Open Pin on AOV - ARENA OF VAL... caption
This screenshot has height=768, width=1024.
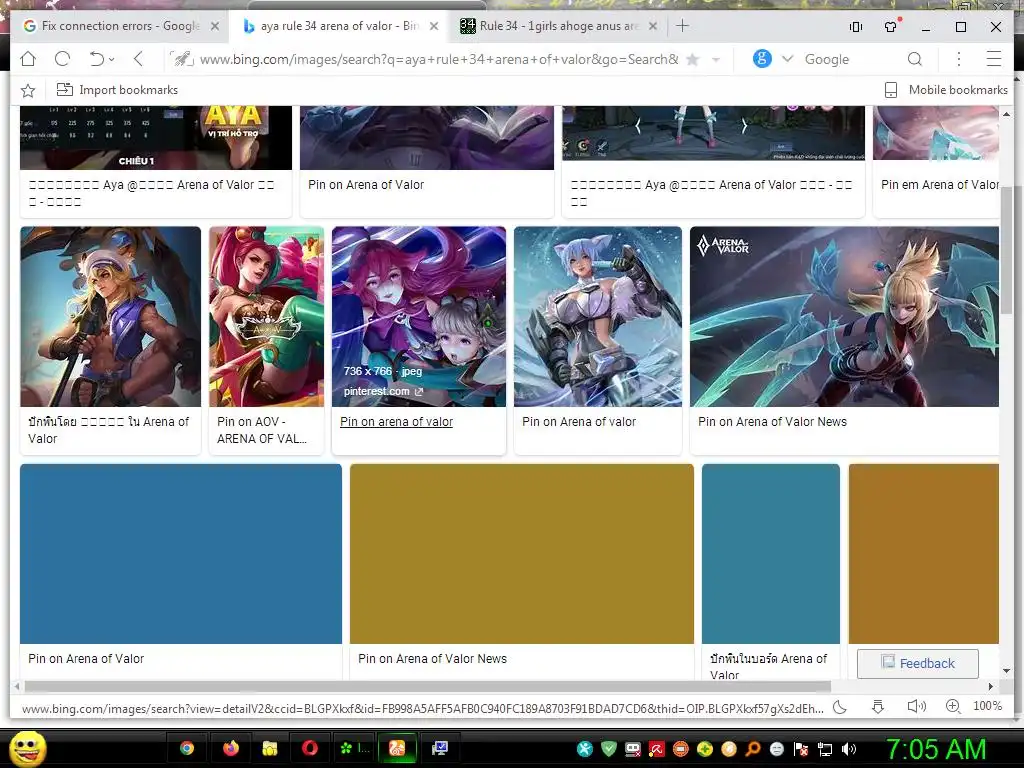[x=262, y=430]
